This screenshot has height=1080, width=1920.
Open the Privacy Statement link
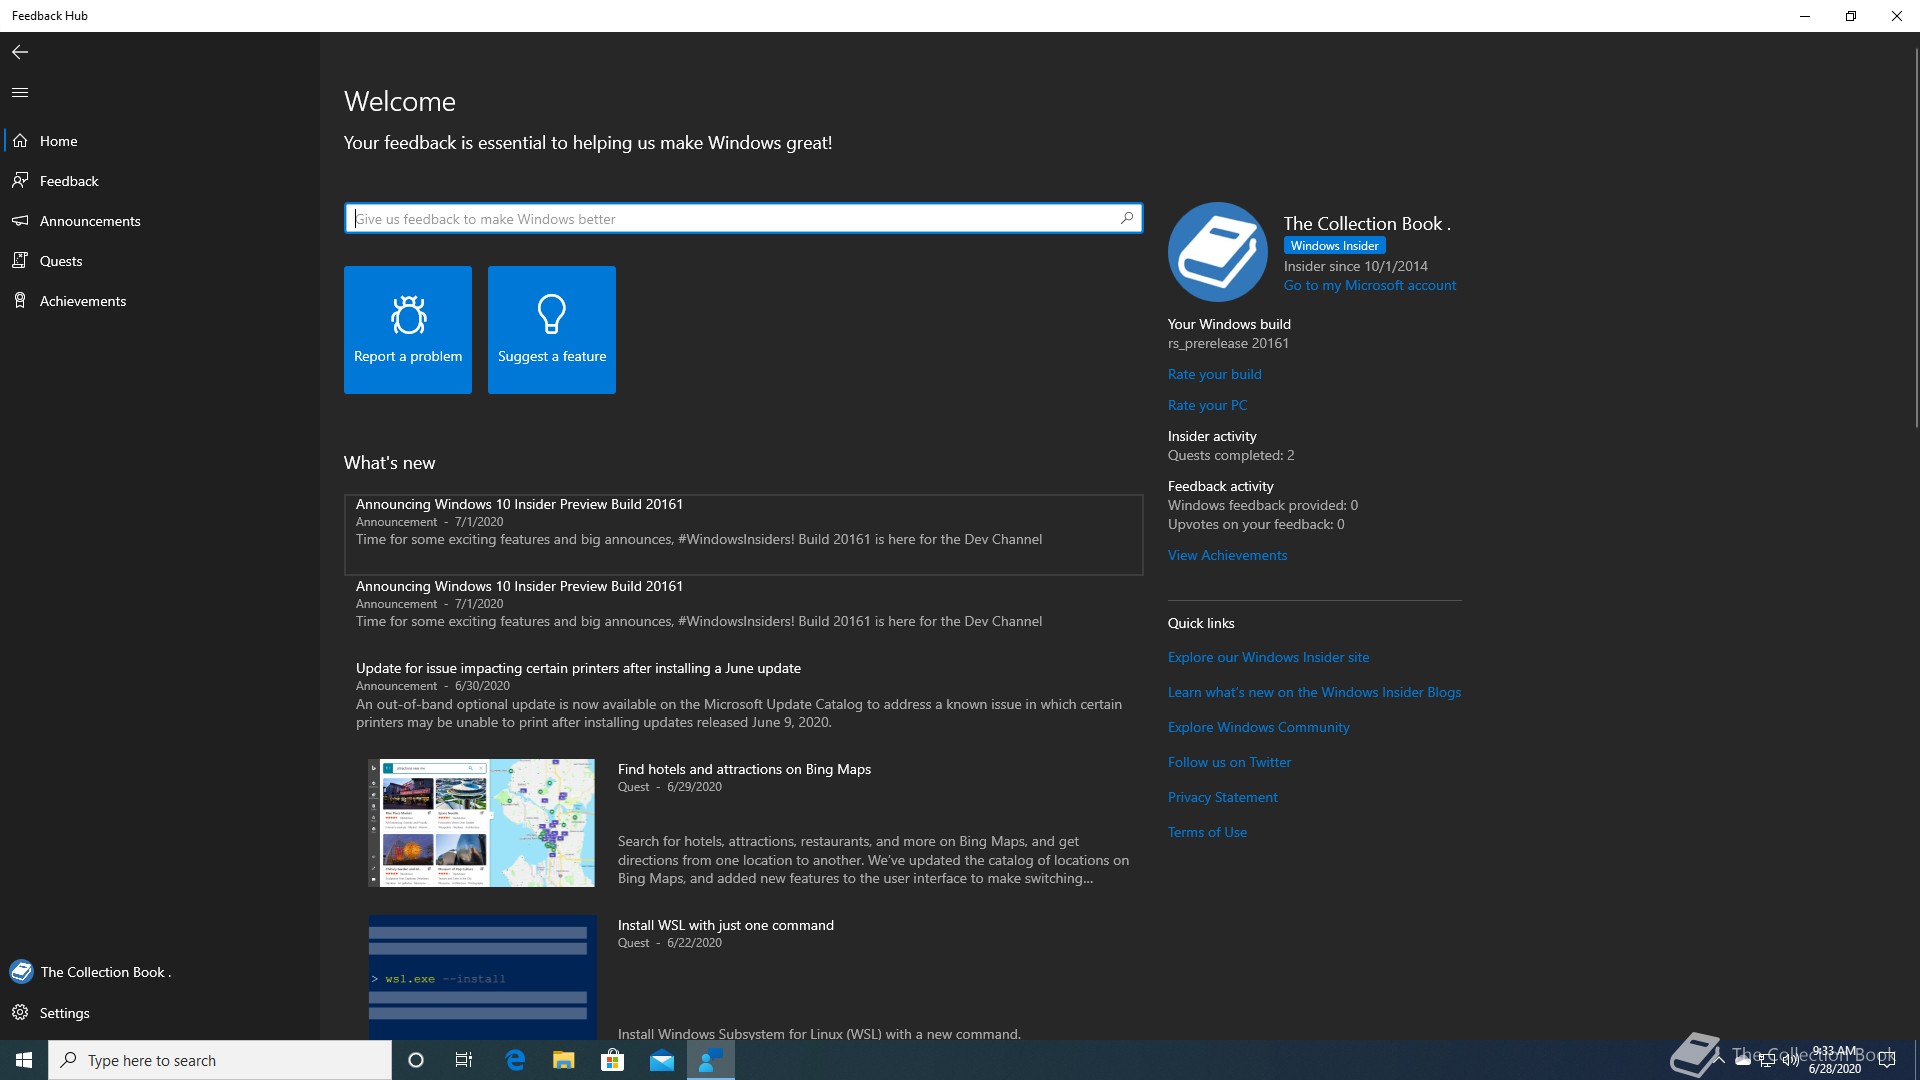pyautogui.click(x=1222, y=797)
